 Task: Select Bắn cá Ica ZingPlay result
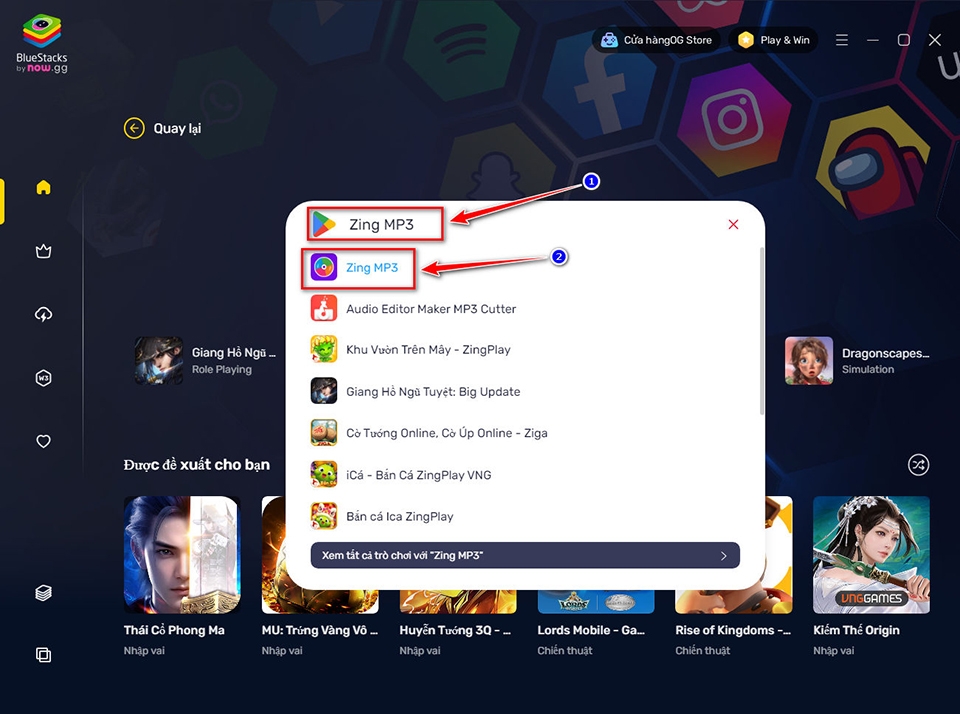click(x=400, y=517)
